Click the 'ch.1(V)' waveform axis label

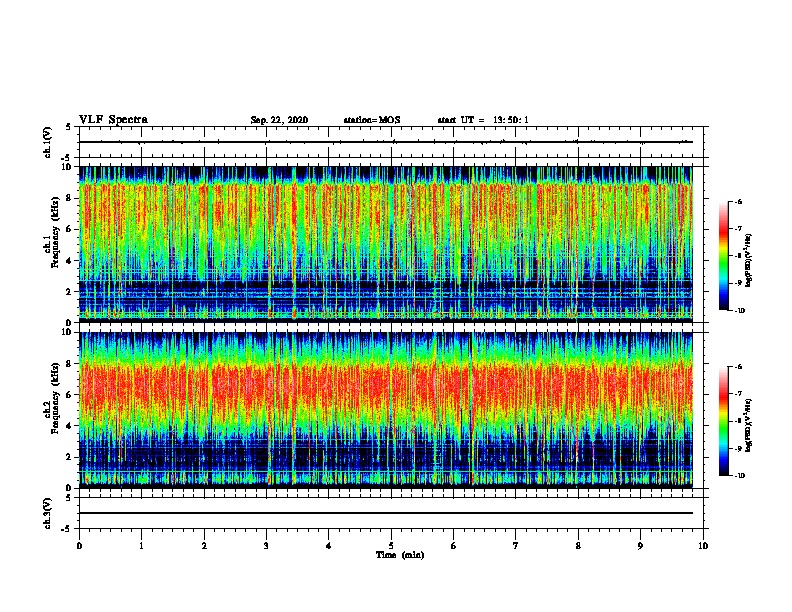point(48,142)
